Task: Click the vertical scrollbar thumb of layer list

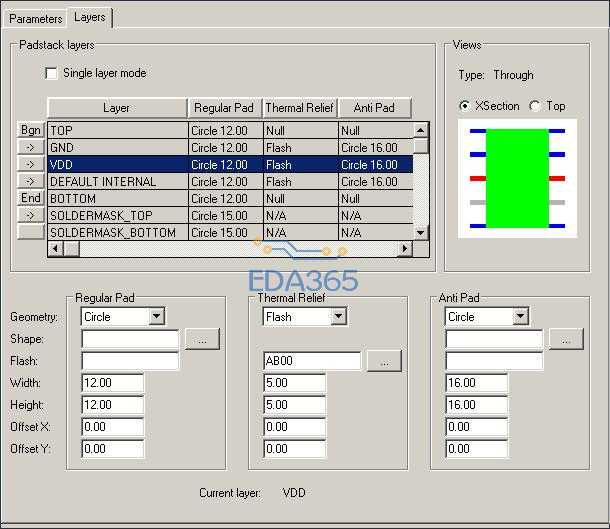Action: [x=421, y=145]
